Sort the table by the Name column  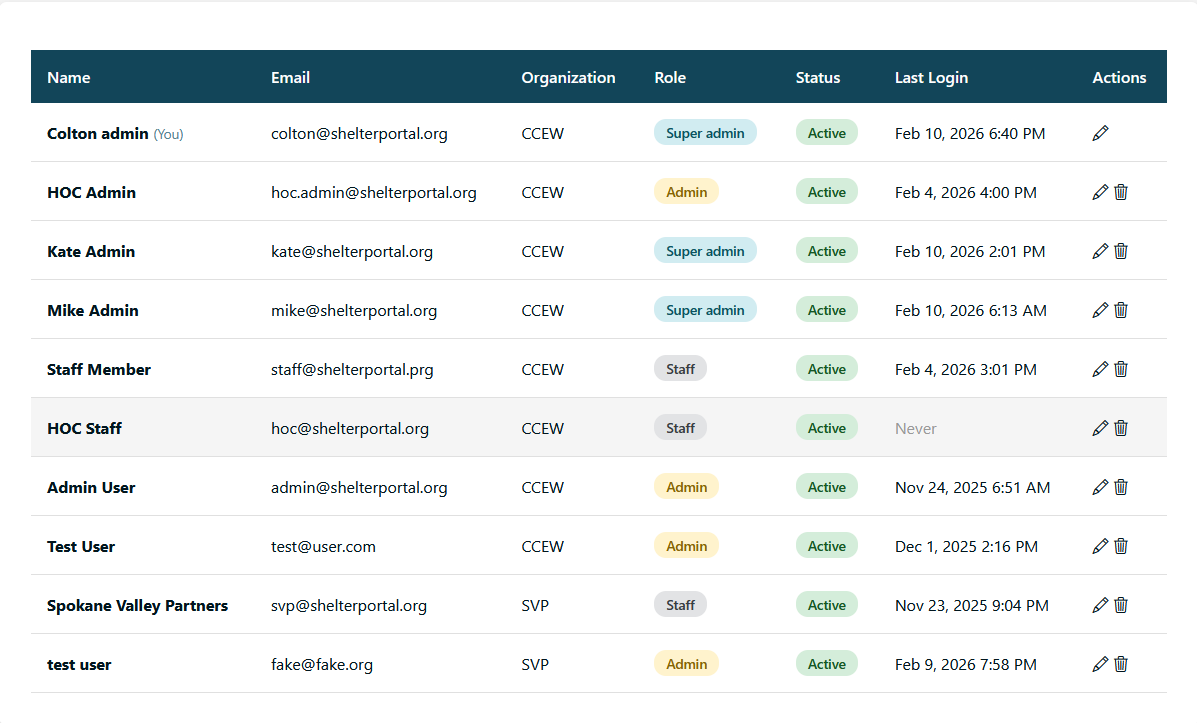point(68,77)
